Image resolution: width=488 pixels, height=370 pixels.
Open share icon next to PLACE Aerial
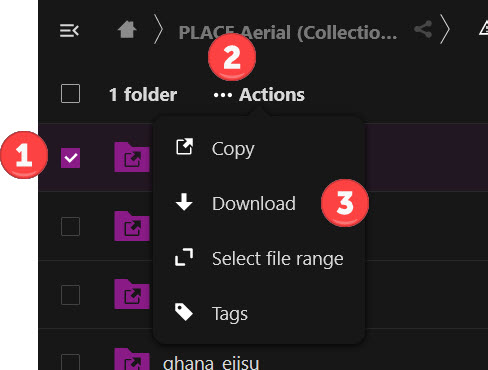(423, 29)
